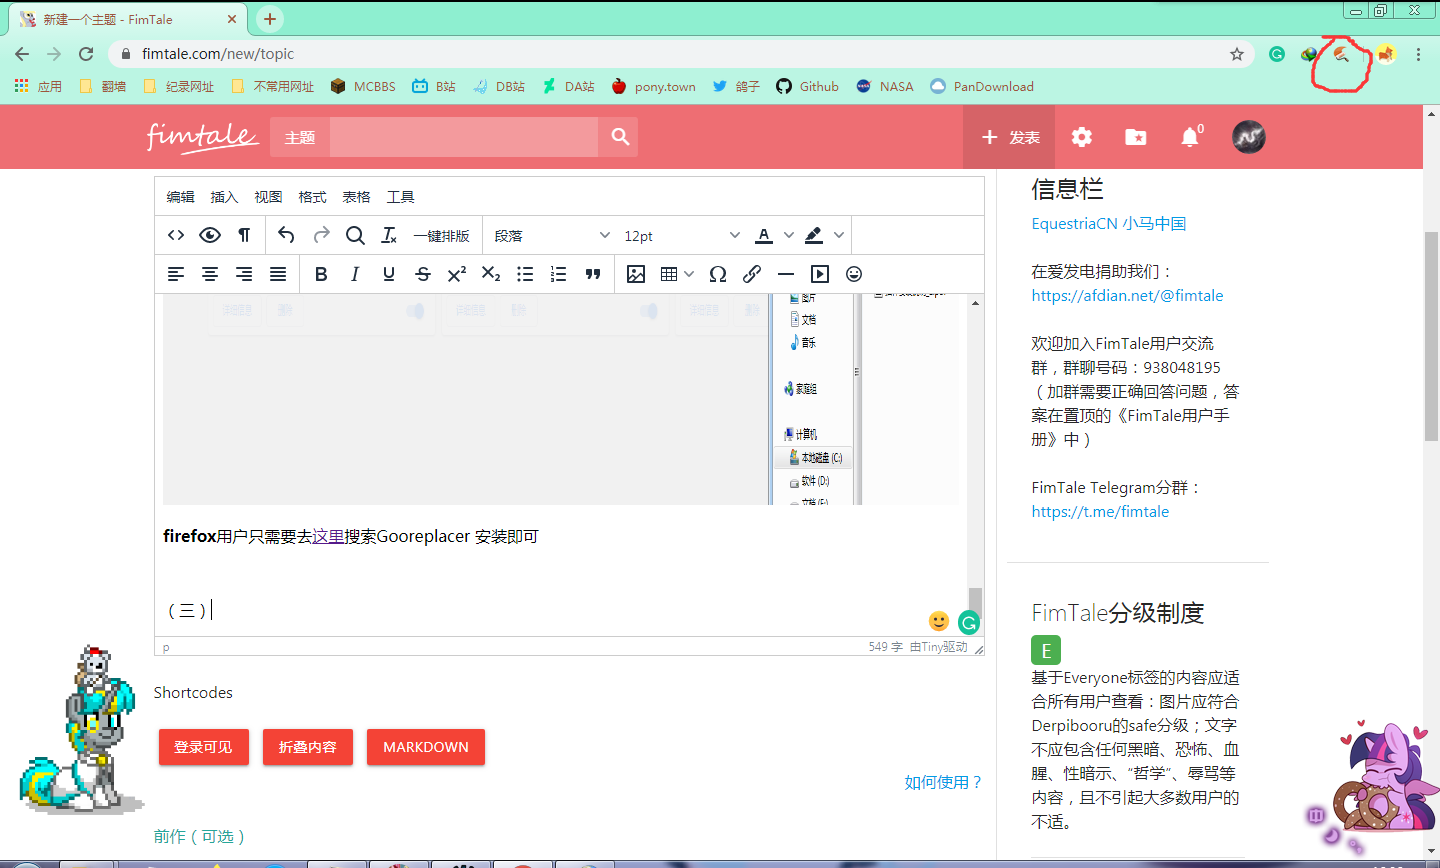Toggle bold formatting
The image size is (1440, 868).
pyautogui.click(x=321, y=274)
